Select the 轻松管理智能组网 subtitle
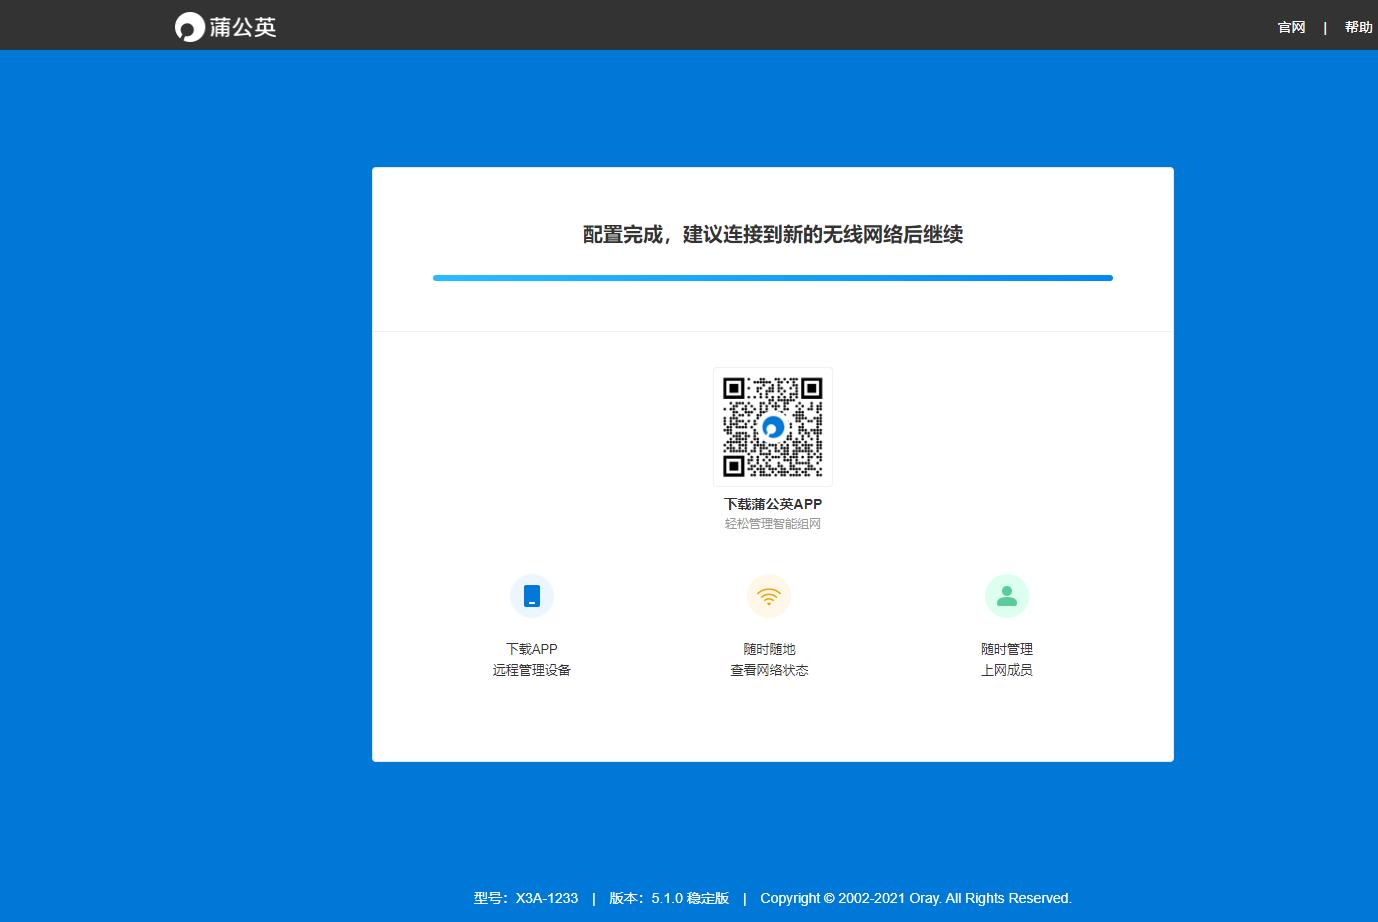1378x922 pixels. click(x=772, y=523)
